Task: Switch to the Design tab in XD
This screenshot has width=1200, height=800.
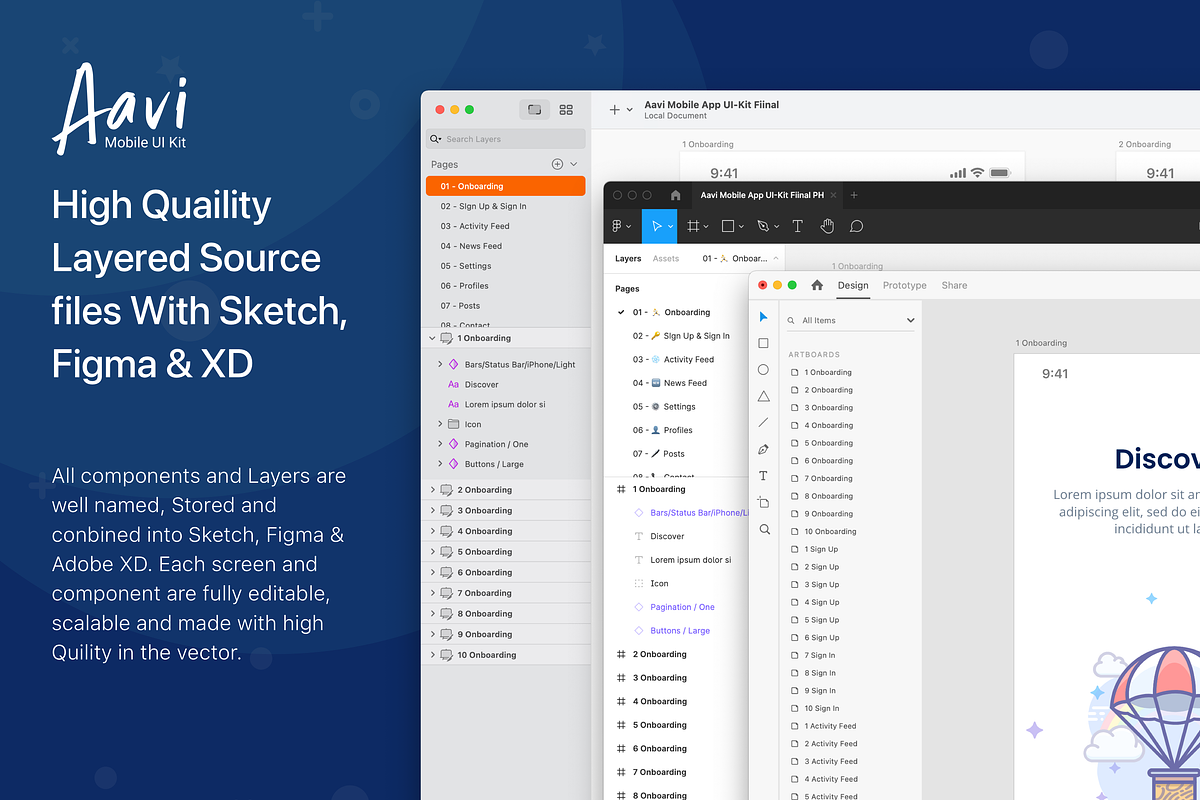Action: (x=853, y=285)
